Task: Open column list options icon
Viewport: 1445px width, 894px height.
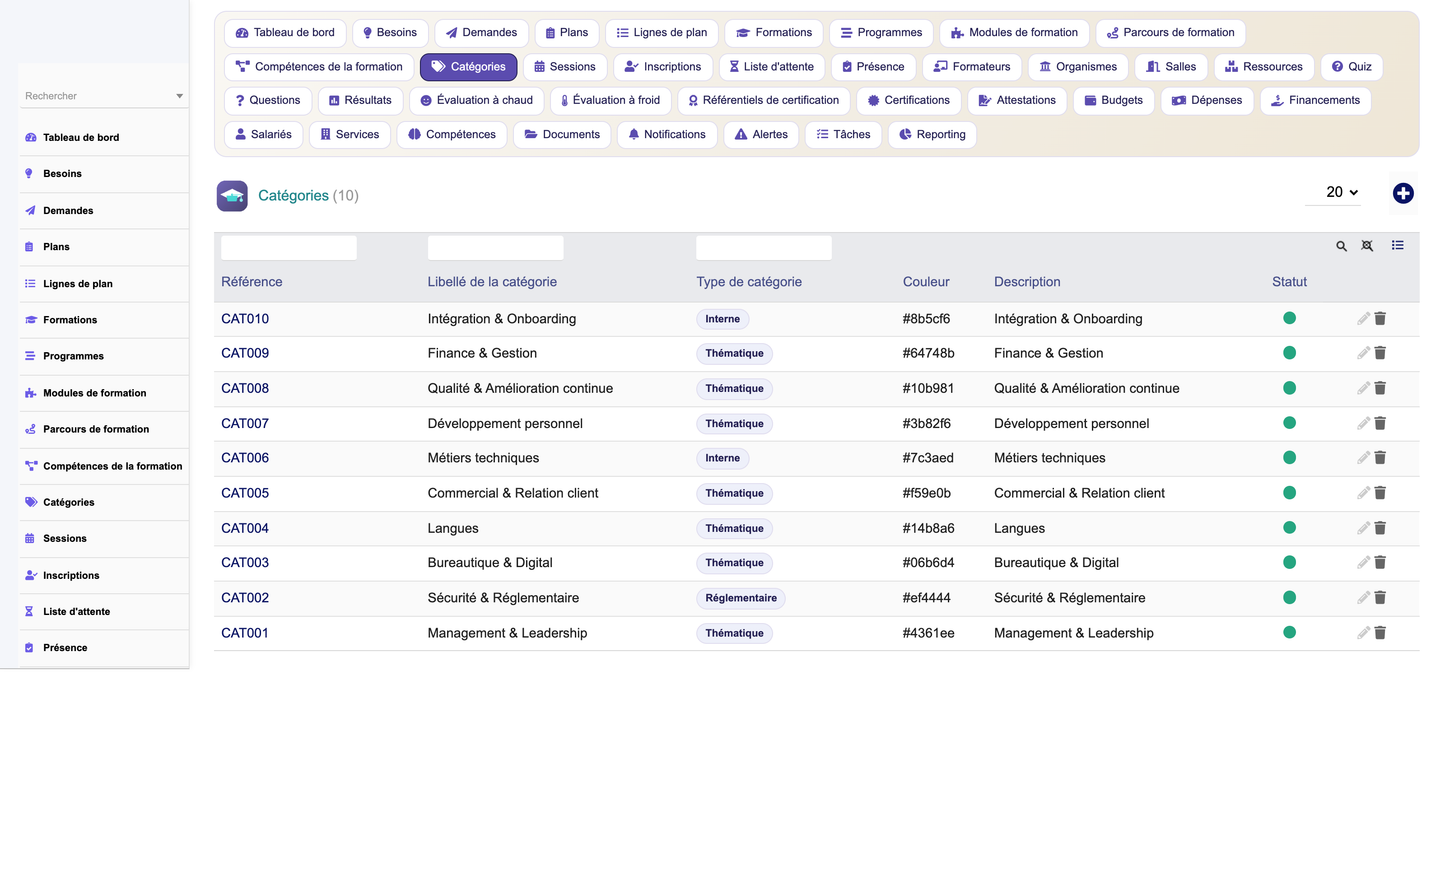Action: pyautogui.click(x=1397, y=245)
